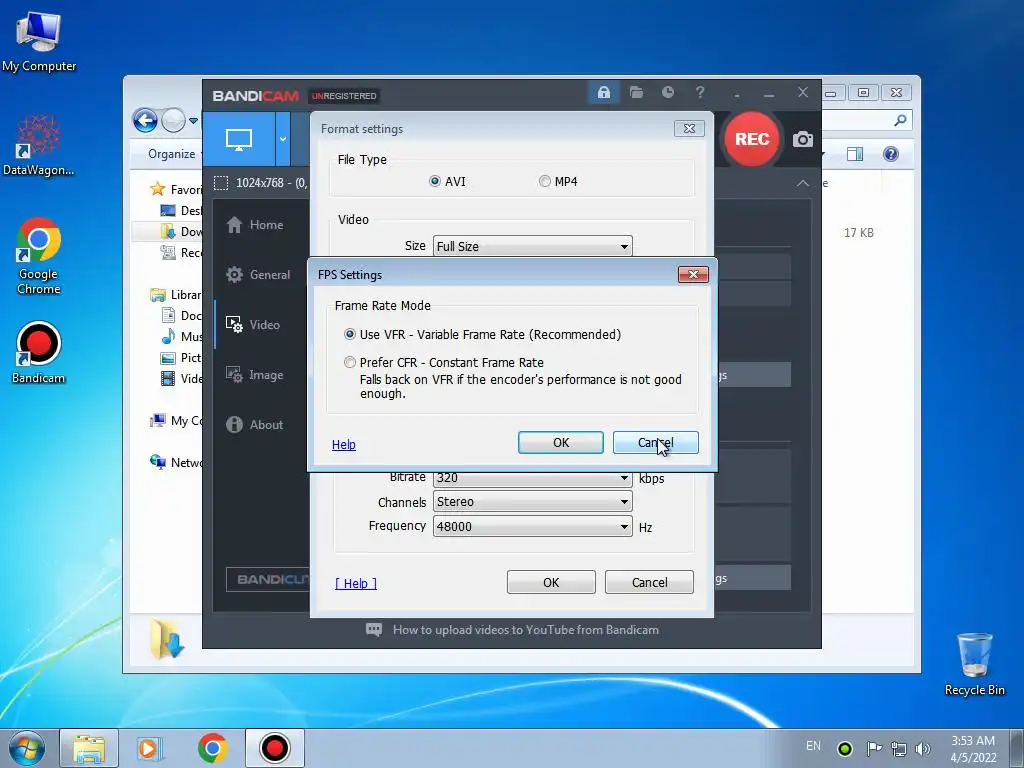The image size is (1024, 768).
Task: Click the red REC record button
Action: (x=752, y=138)
